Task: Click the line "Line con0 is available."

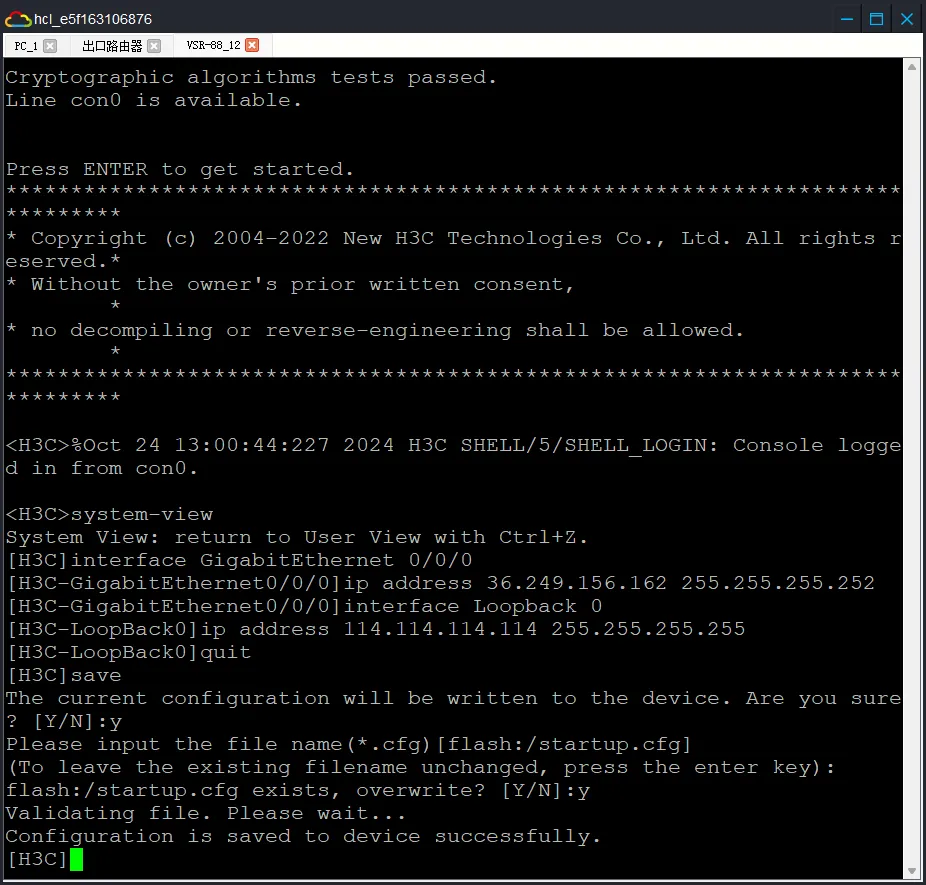Action: tap(154, 100)
